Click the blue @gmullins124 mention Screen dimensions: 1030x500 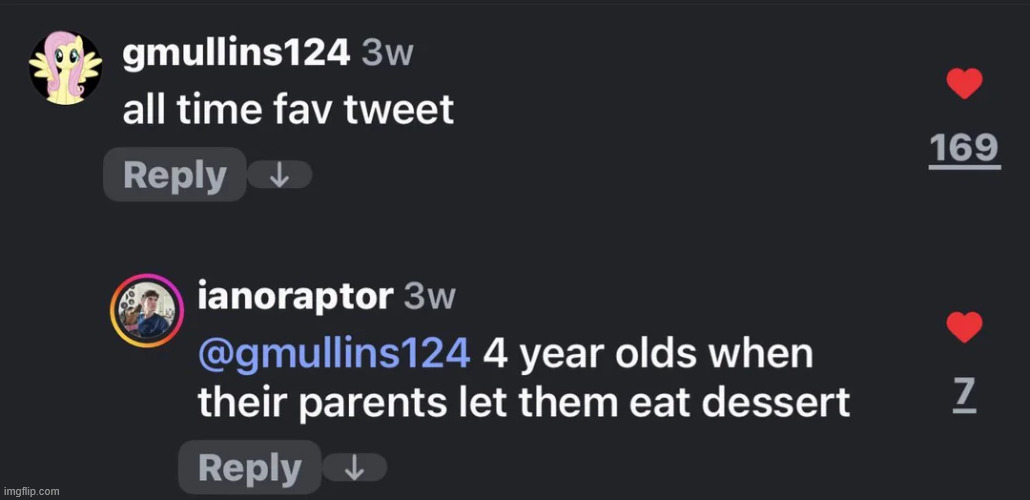(x=334, y=353)
